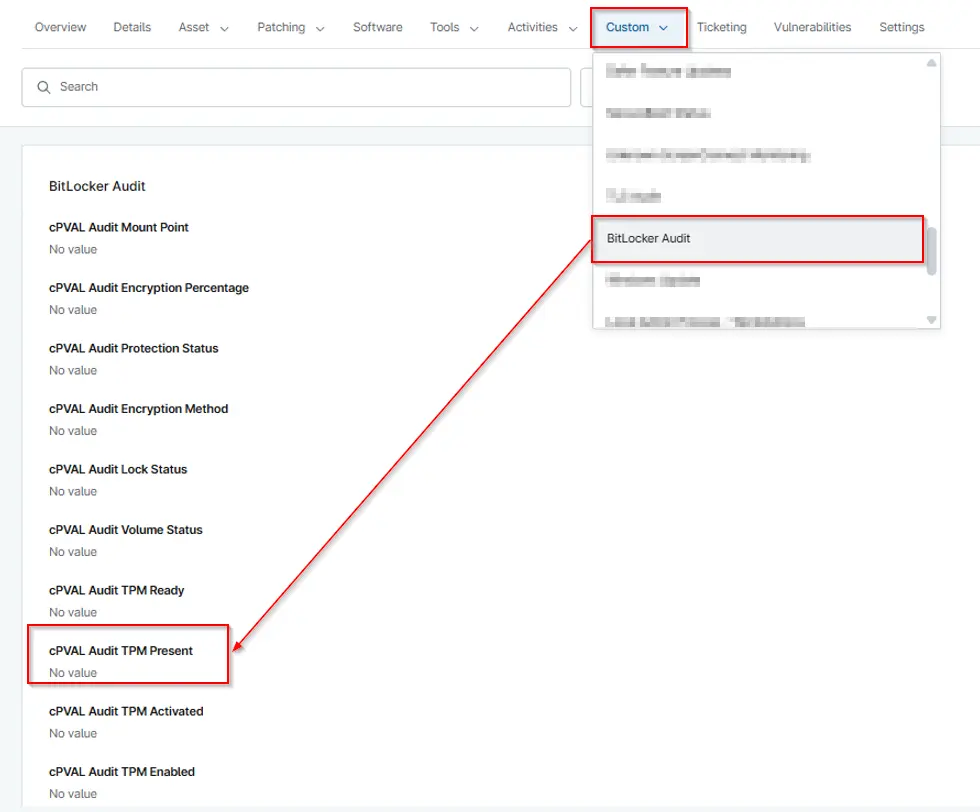Select cPVAL Audit Encryption Method label
980x812 pixels.
point(139,409)
